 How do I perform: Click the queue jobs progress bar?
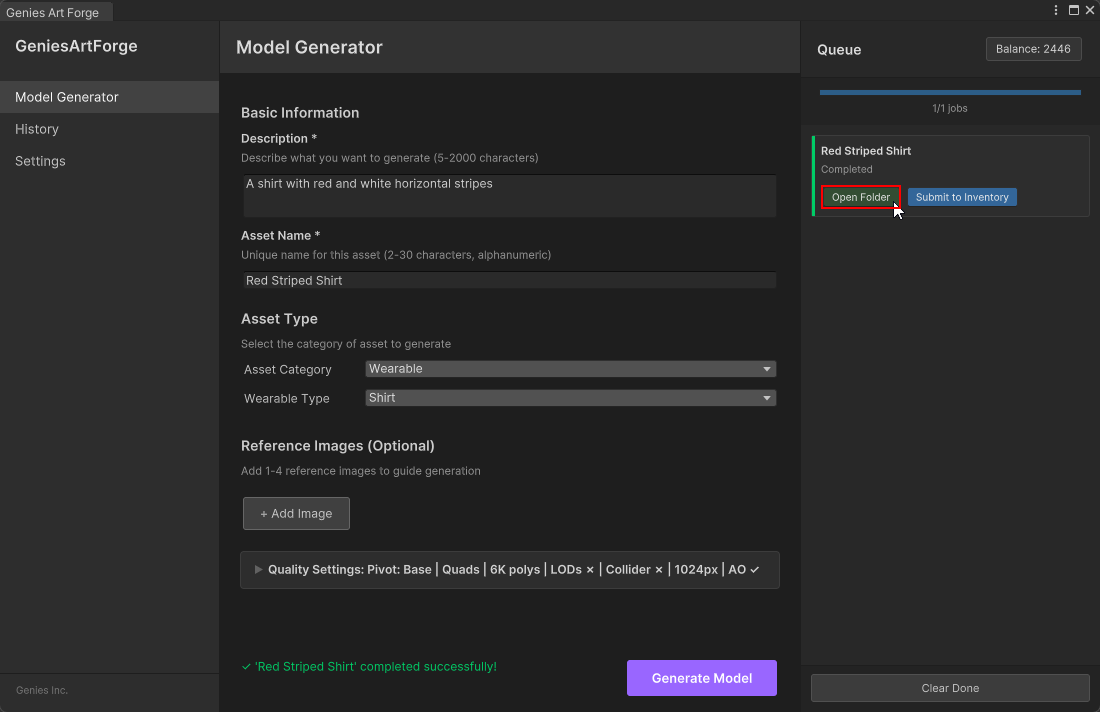[x=949, y=92]
